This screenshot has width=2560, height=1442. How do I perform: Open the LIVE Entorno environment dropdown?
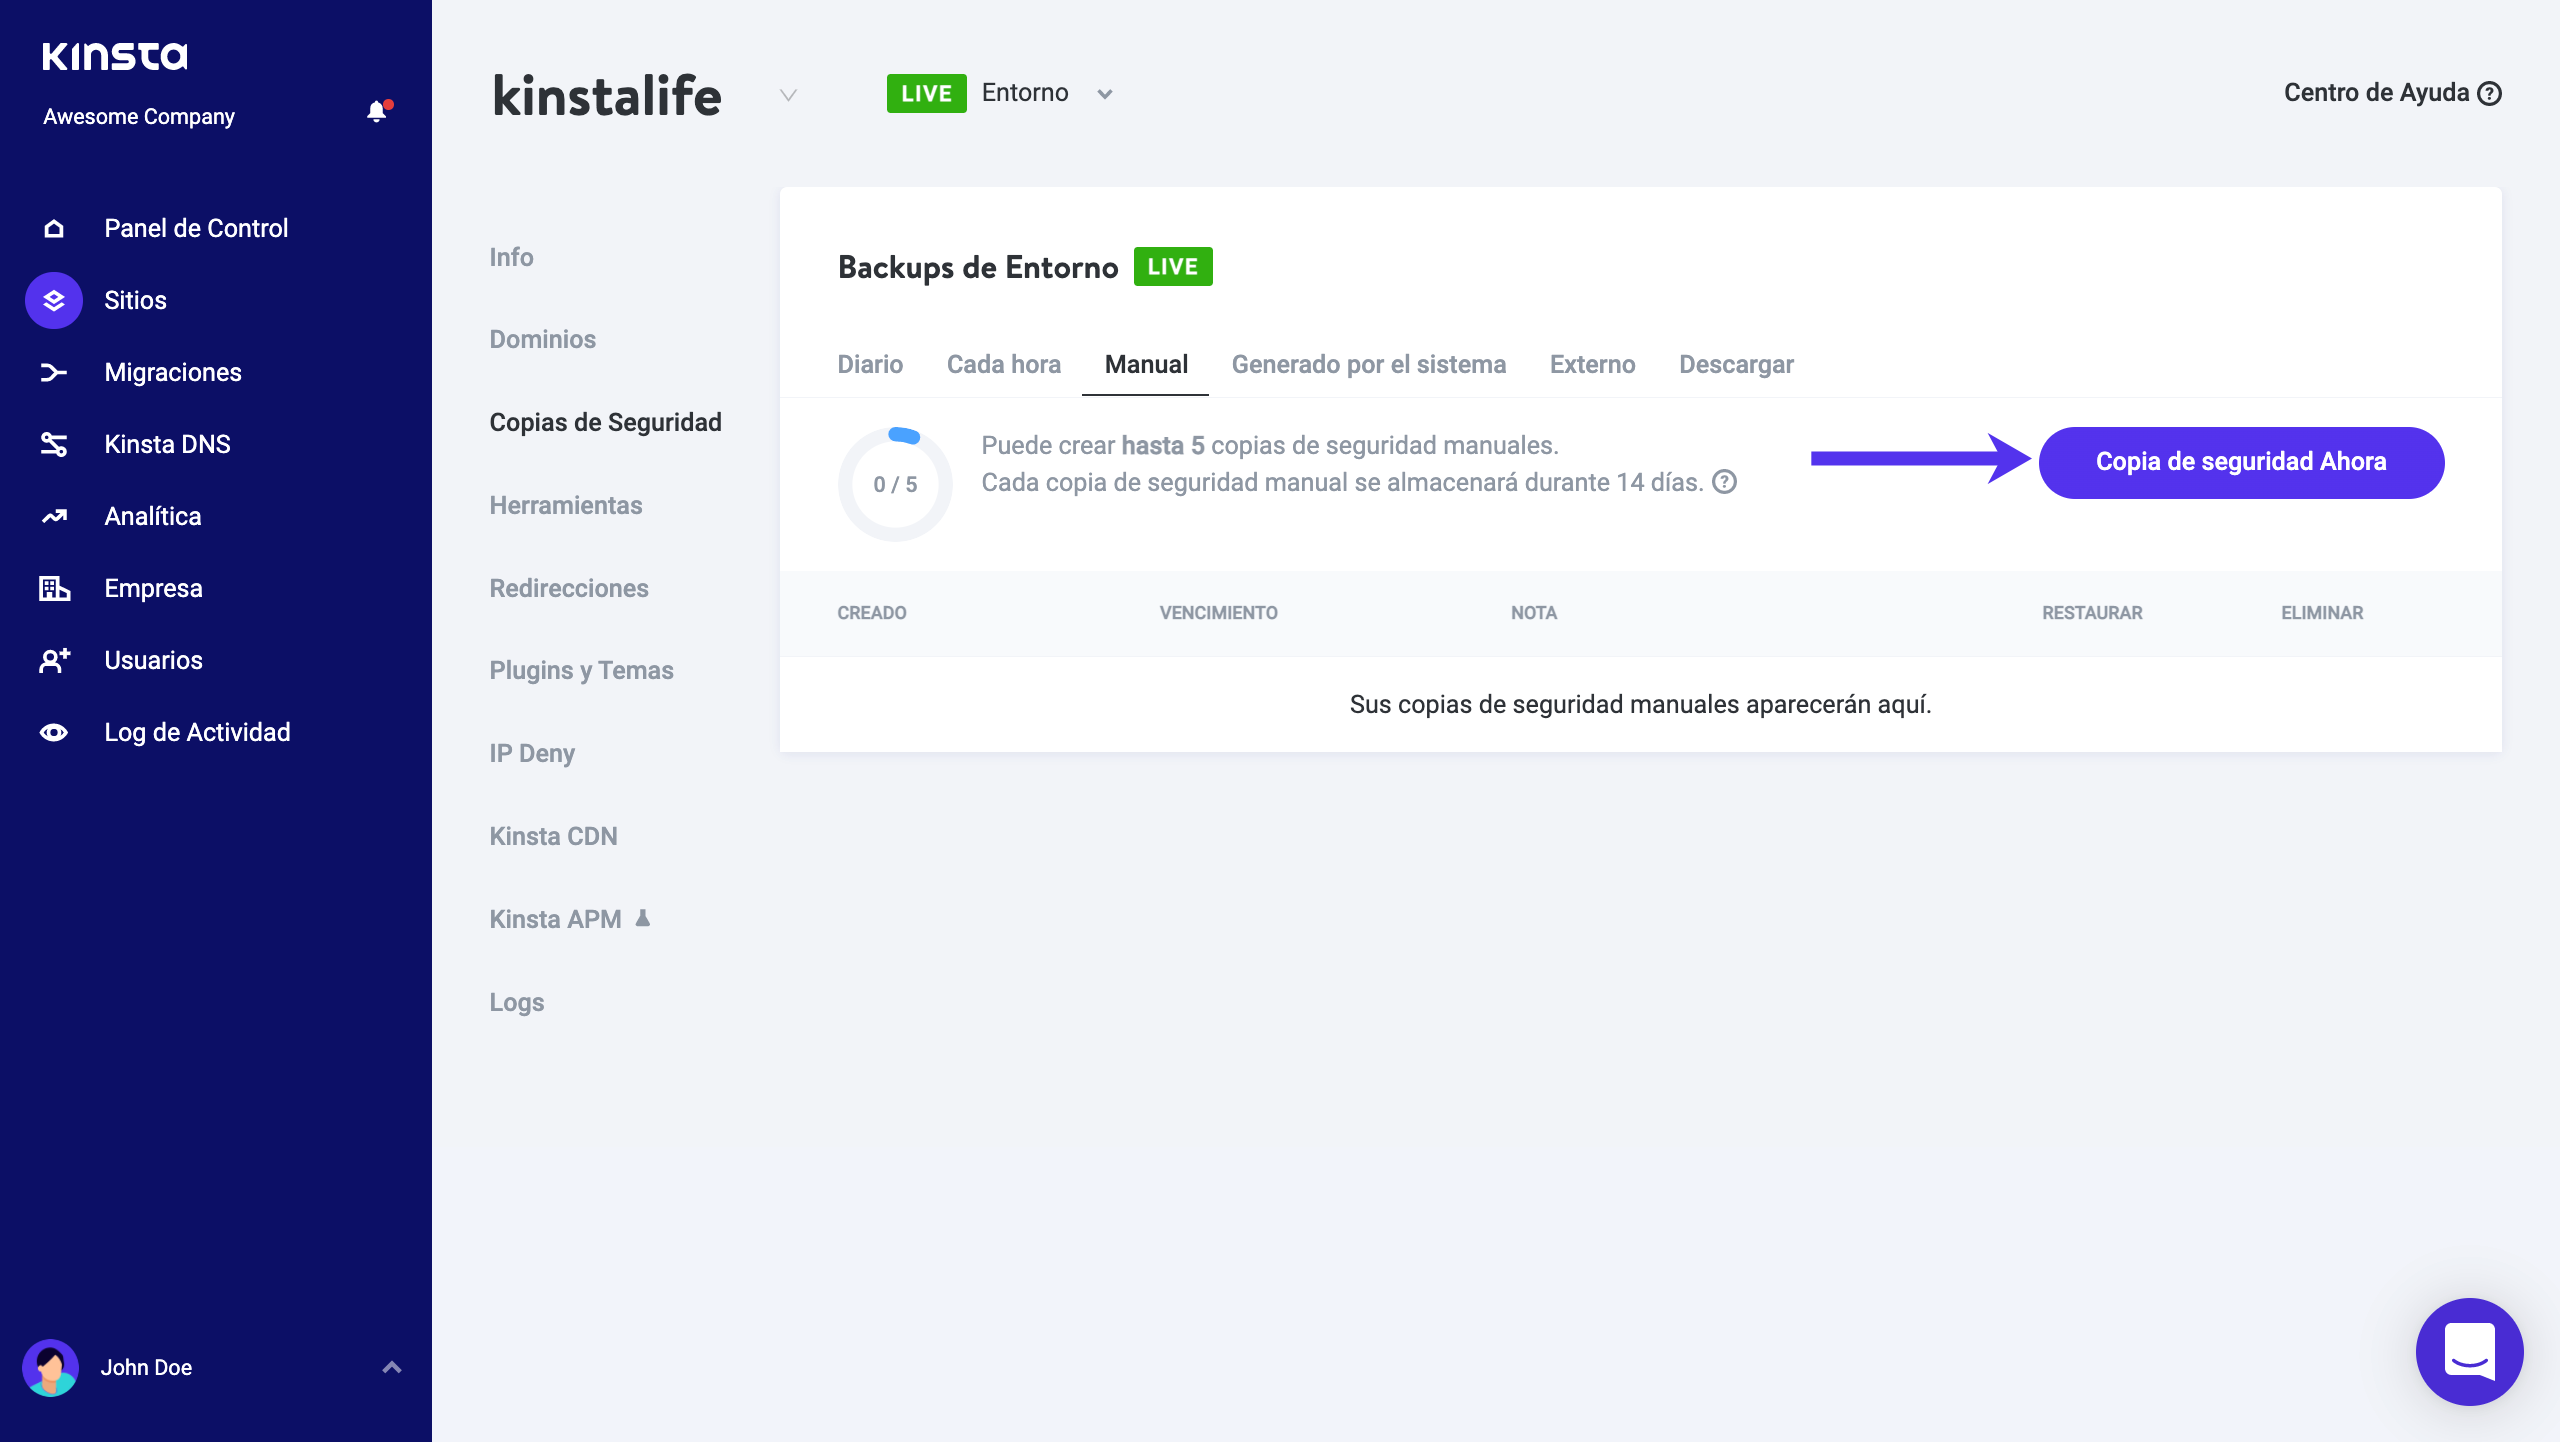coord(1104,94)
